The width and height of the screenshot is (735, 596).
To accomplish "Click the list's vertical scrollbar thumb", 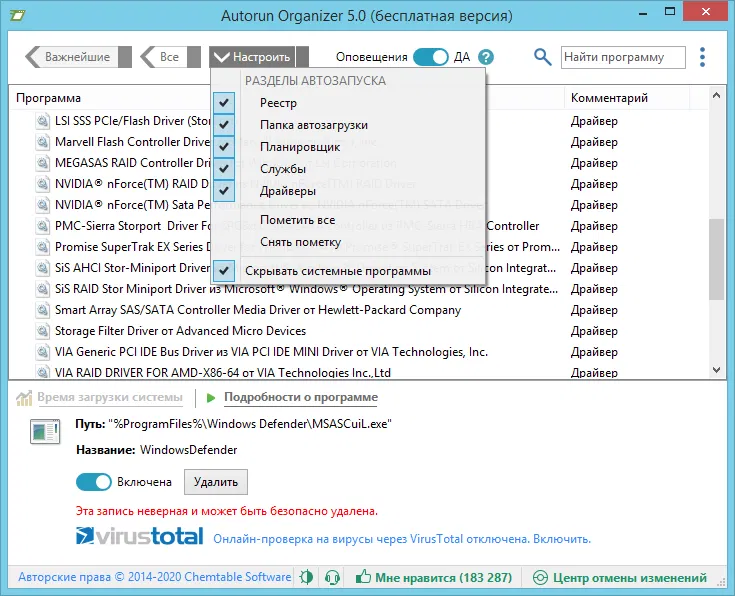I will [716, 259].
